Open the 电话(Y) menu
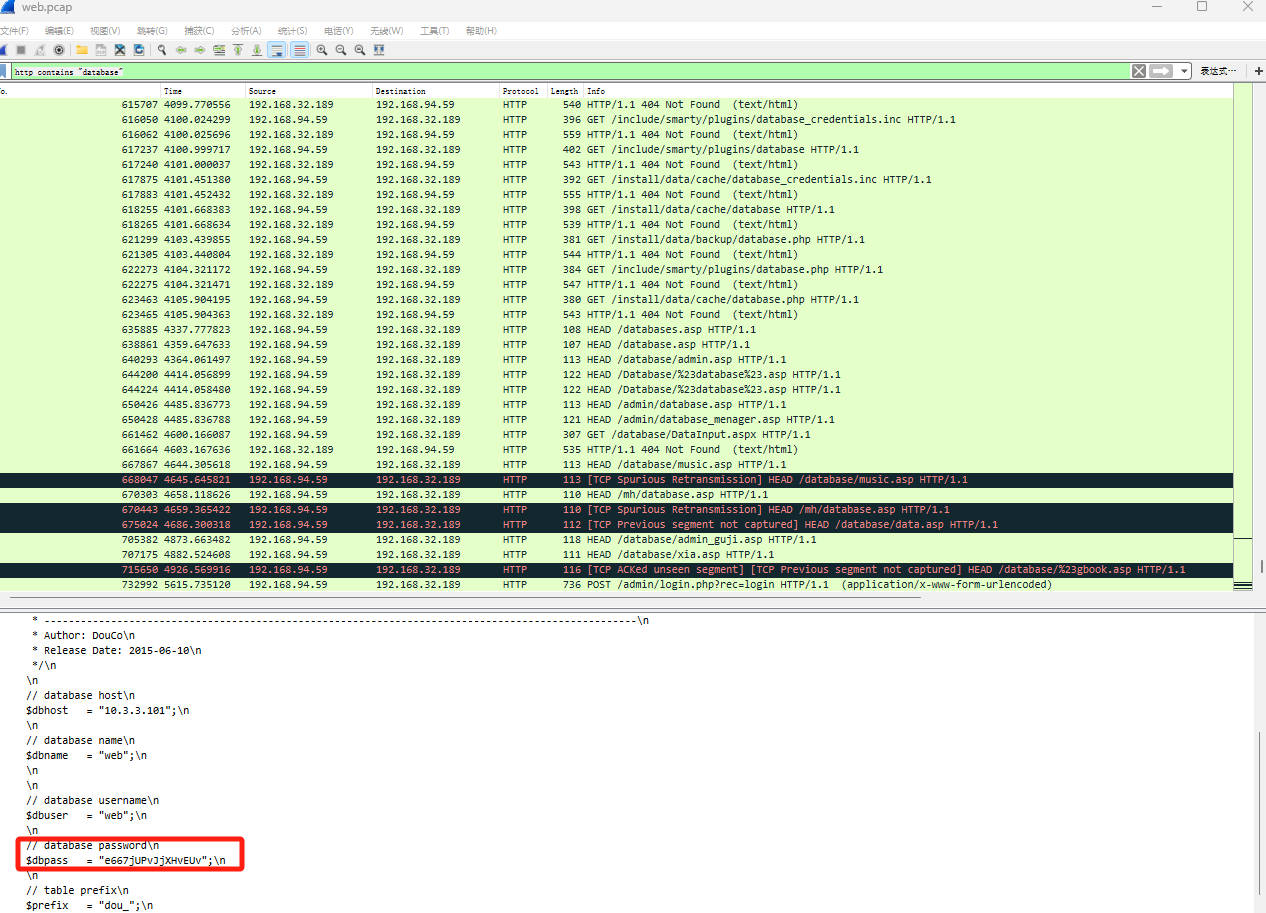The image size is (1266, 913). [338, 31]
